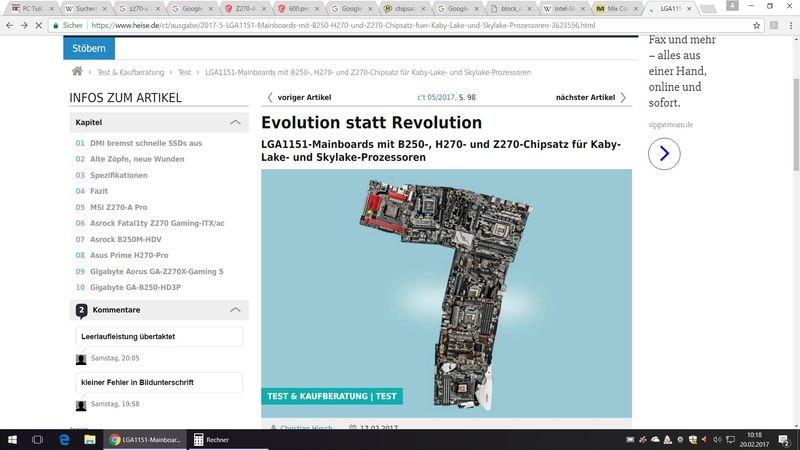Click browser forward arrow
This screenshot has width=800, height=450.
tap(24, 25)
